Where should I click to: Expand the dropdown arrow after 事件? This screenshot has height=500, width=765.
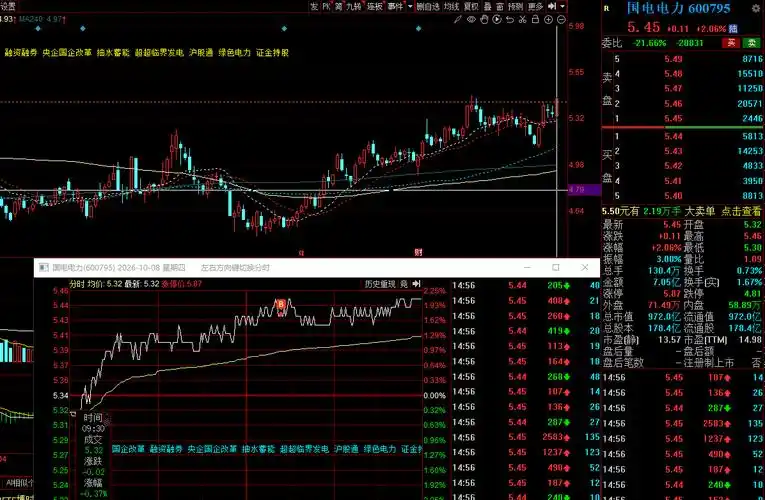410,6
